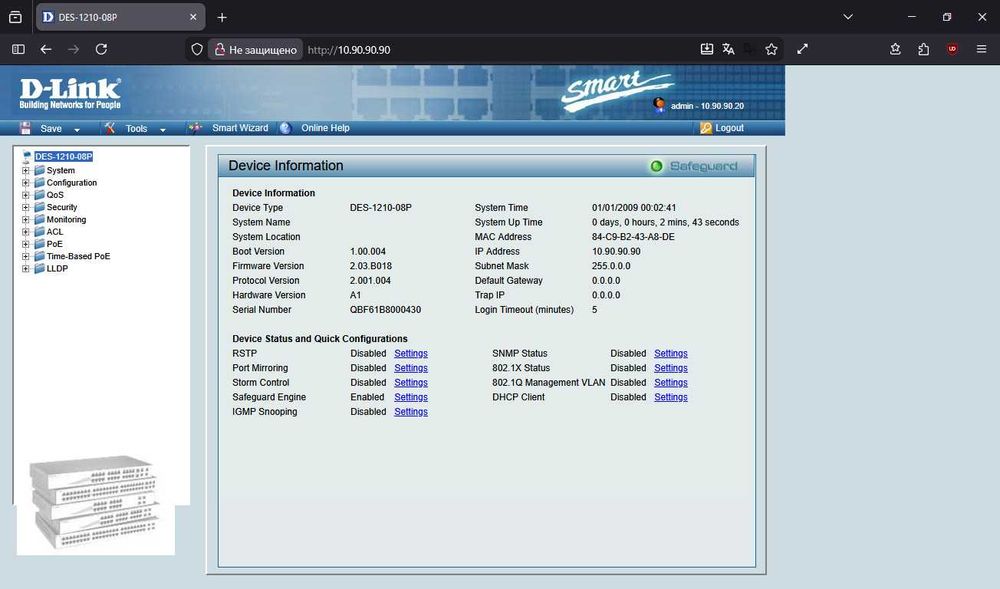Click the Time-Based PoE folder icon

tap(40, 256)
